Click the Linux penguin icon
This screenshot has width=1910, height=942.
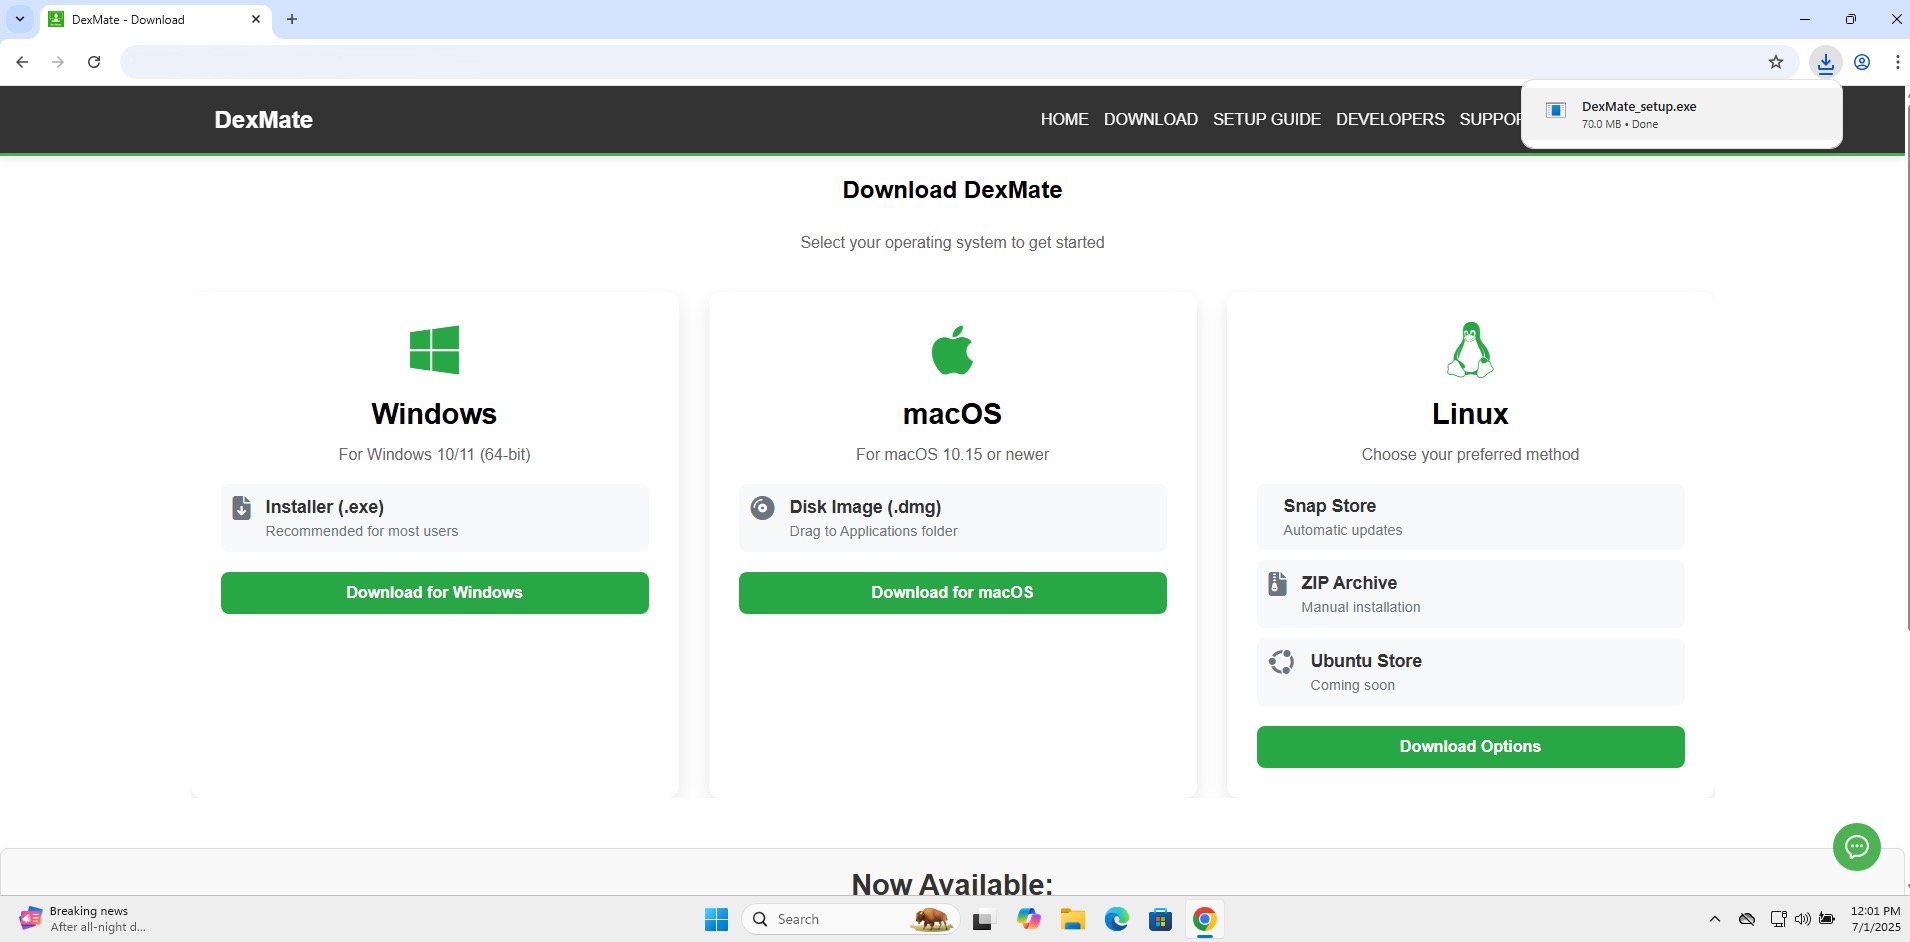(1470, 350)
